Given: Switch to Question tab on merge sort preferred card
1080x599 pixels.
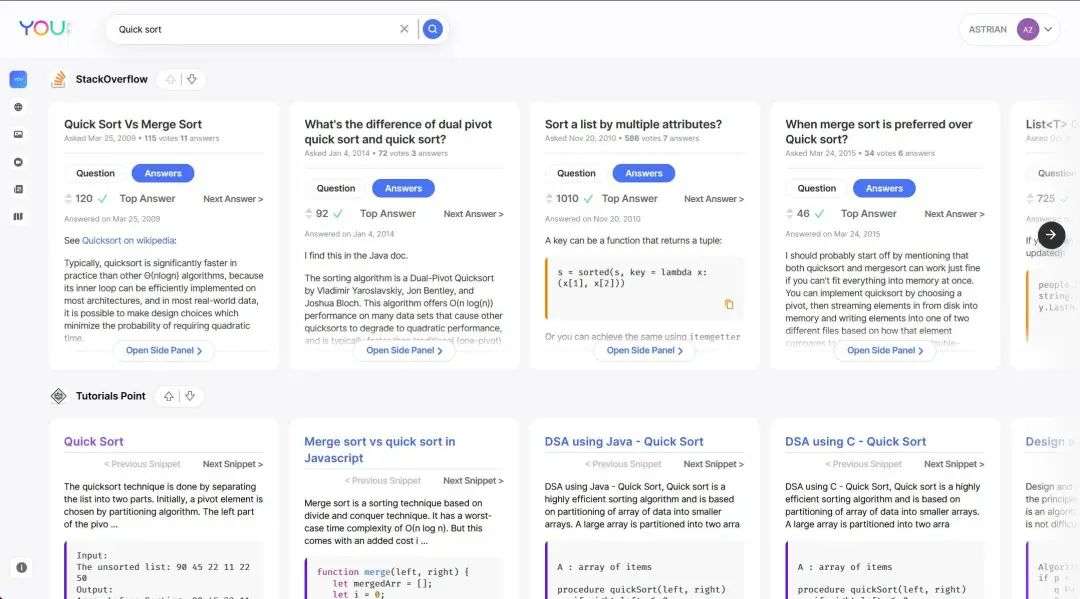Looking at the screenshot, I should click(x=817, y=189).
